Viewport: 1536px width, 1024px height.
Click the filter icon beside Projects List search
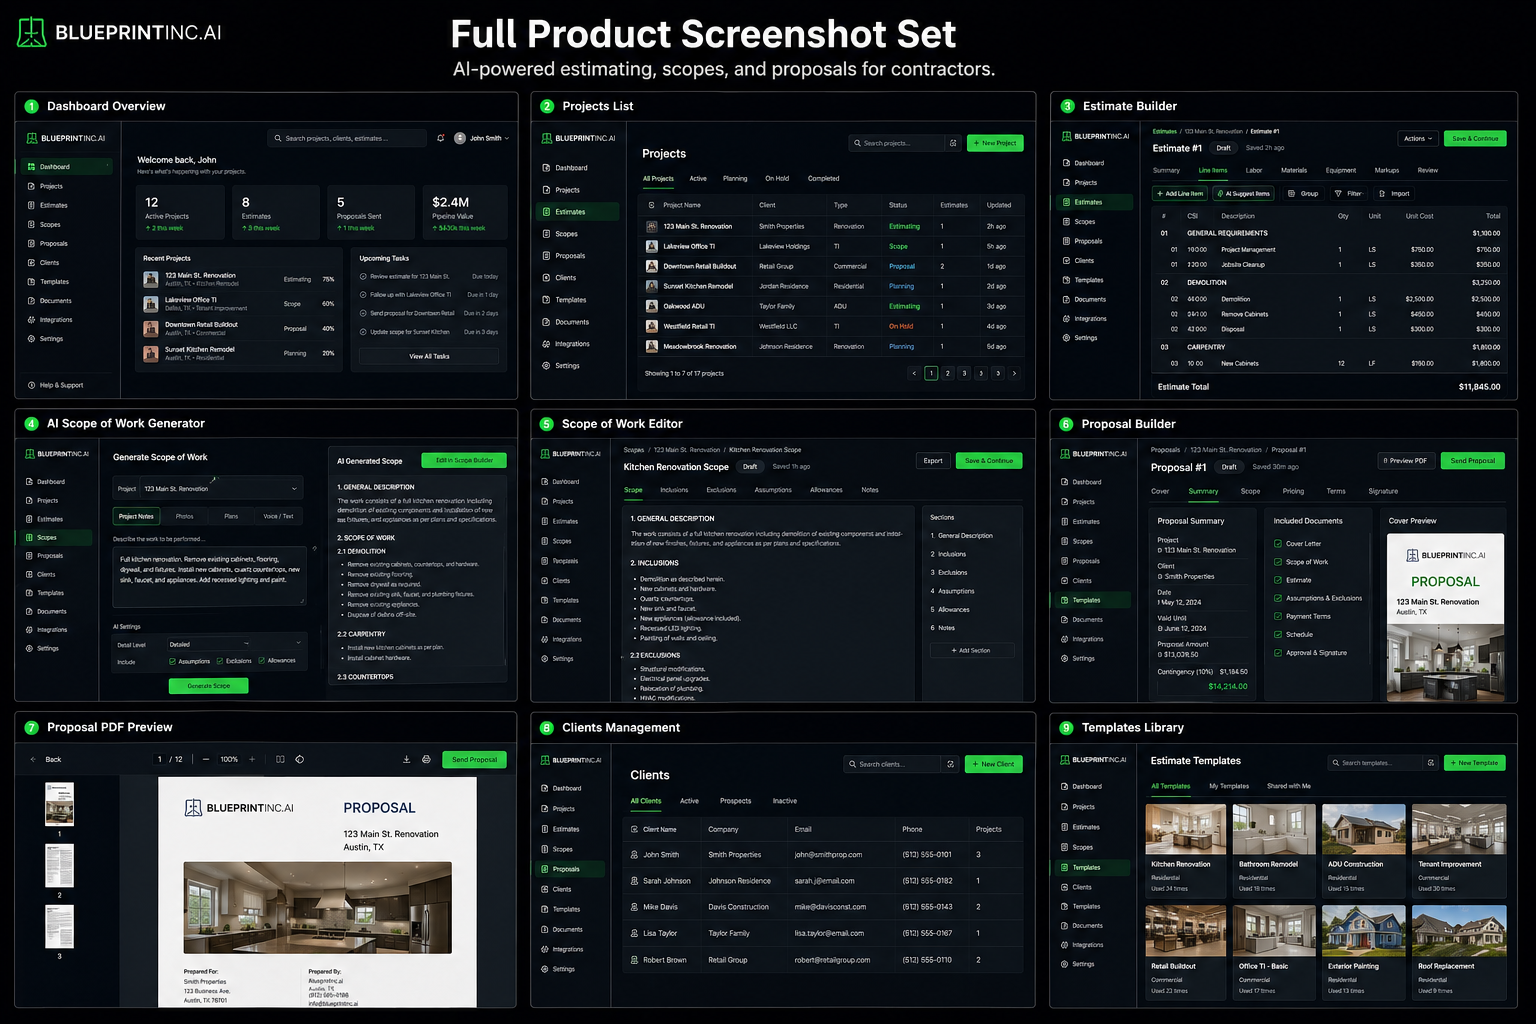pyautogui.click(x=953, y=143)
